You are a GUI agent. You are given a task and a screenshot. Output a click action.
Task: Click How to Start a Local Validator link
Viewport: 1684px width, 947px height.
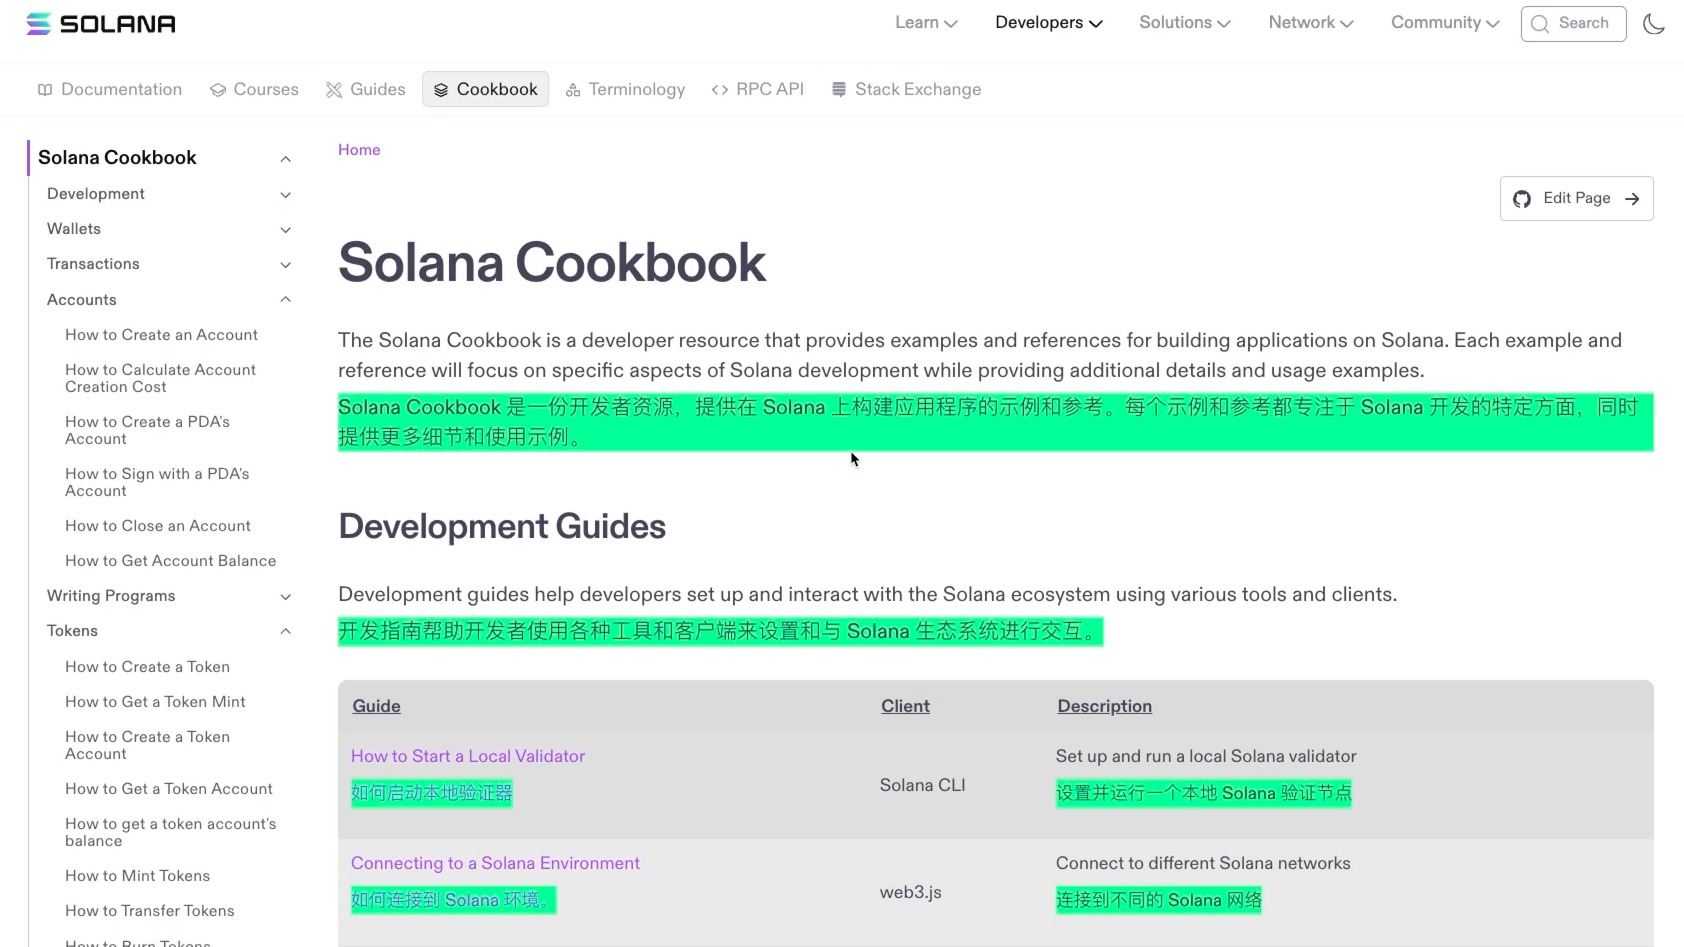click(x=467, y=756)
